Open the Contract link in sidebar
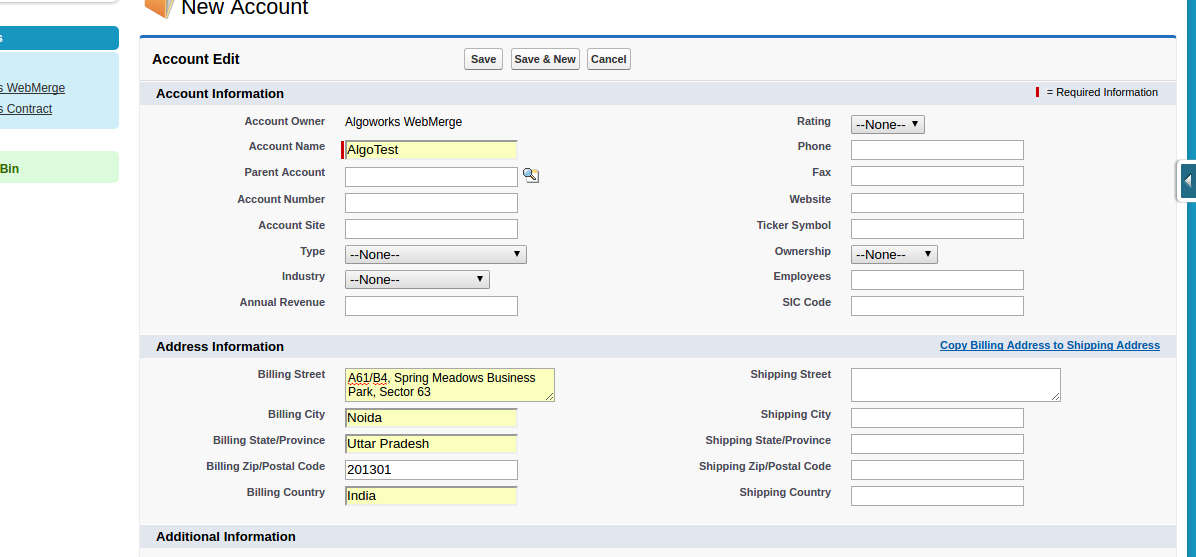 [x=27, y=109]
